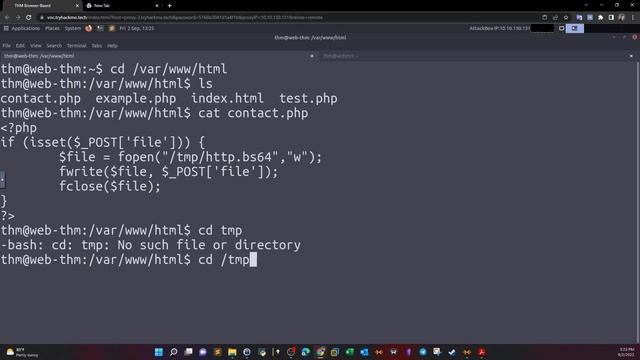Expand the tab search chevron in browser
Image resolution: width=640 pixels, height=360 pixels.
pyautogui.click(x=586, y=5)
